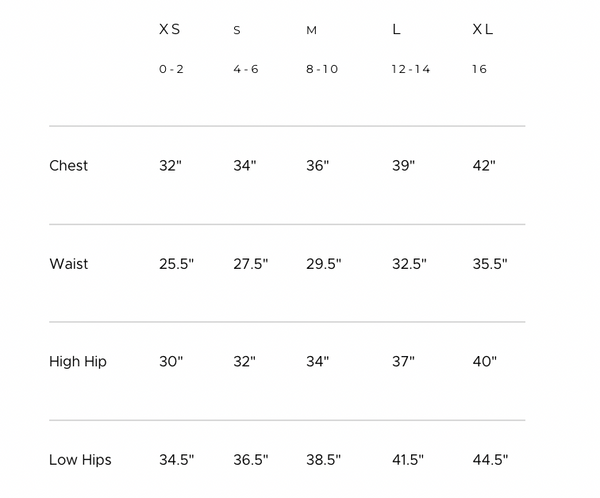The width and height of the screenshot is (600, 498).
Task: Select the 40" high hip value for XL
Action: point(484,362)
